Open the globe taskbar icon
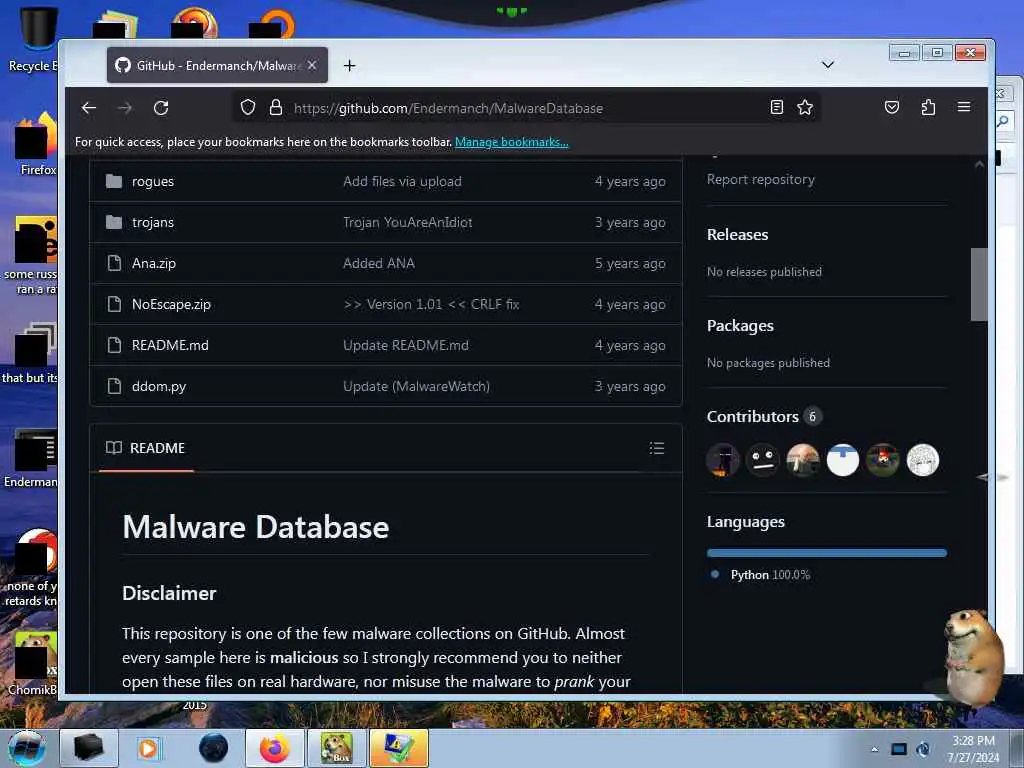 [x=214, y=748]
